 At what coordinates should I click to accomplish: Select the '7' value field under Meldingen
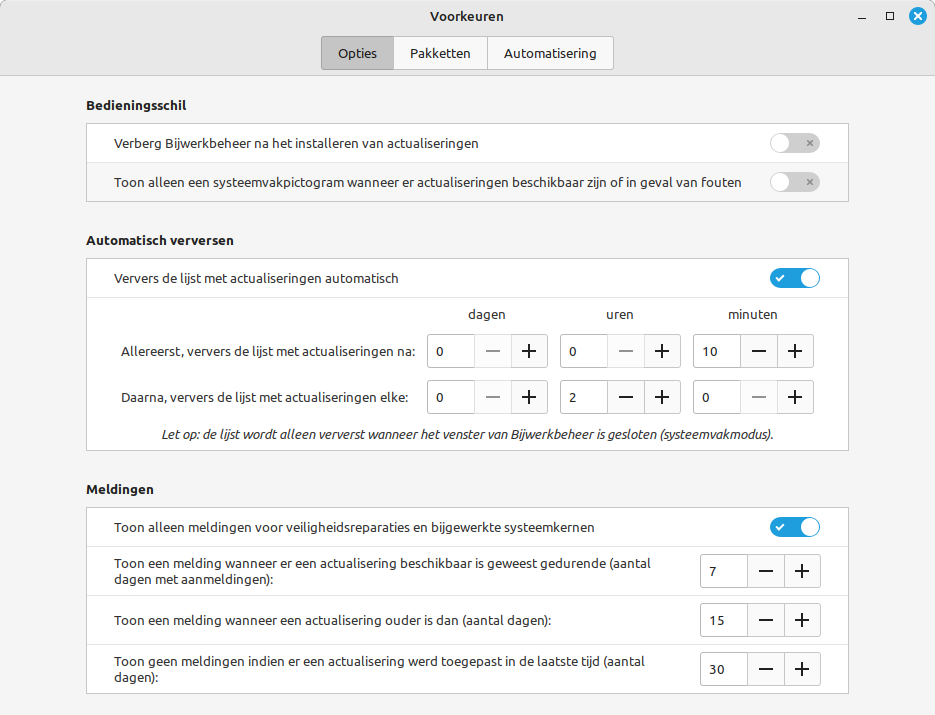click(723, 571)
